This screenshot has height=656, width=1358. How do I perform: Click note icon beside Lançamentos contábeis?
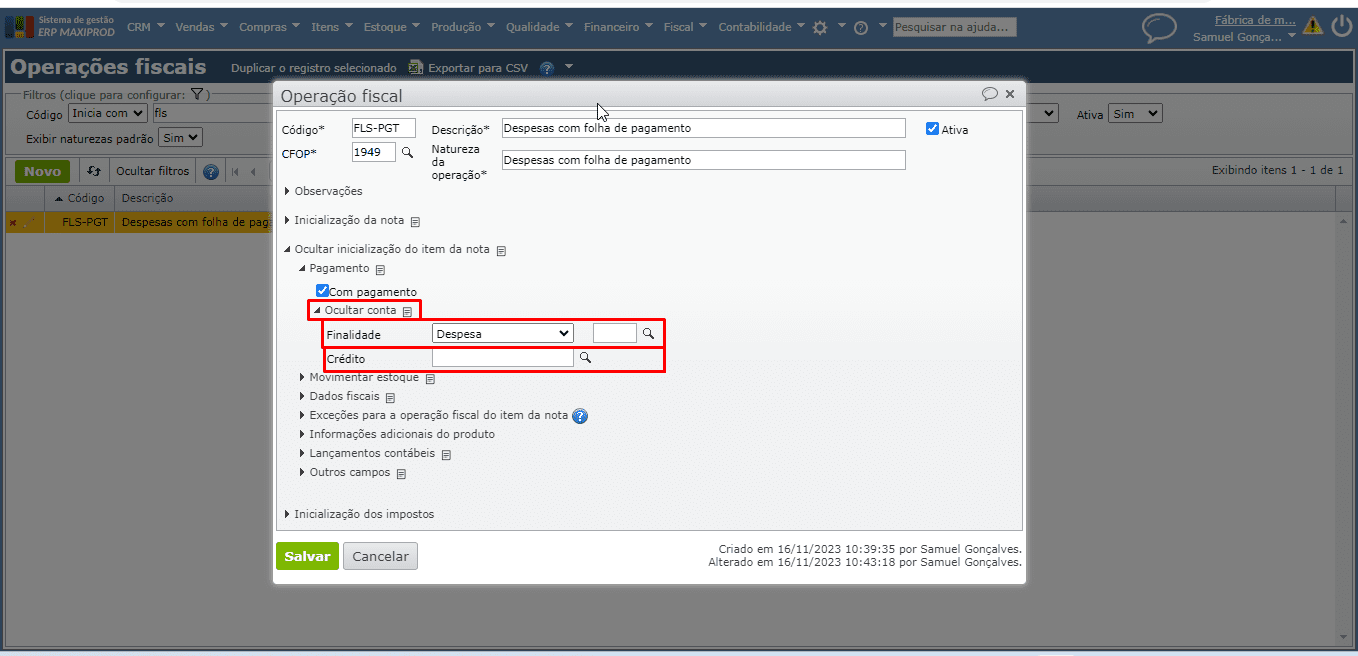coord(446,455)
